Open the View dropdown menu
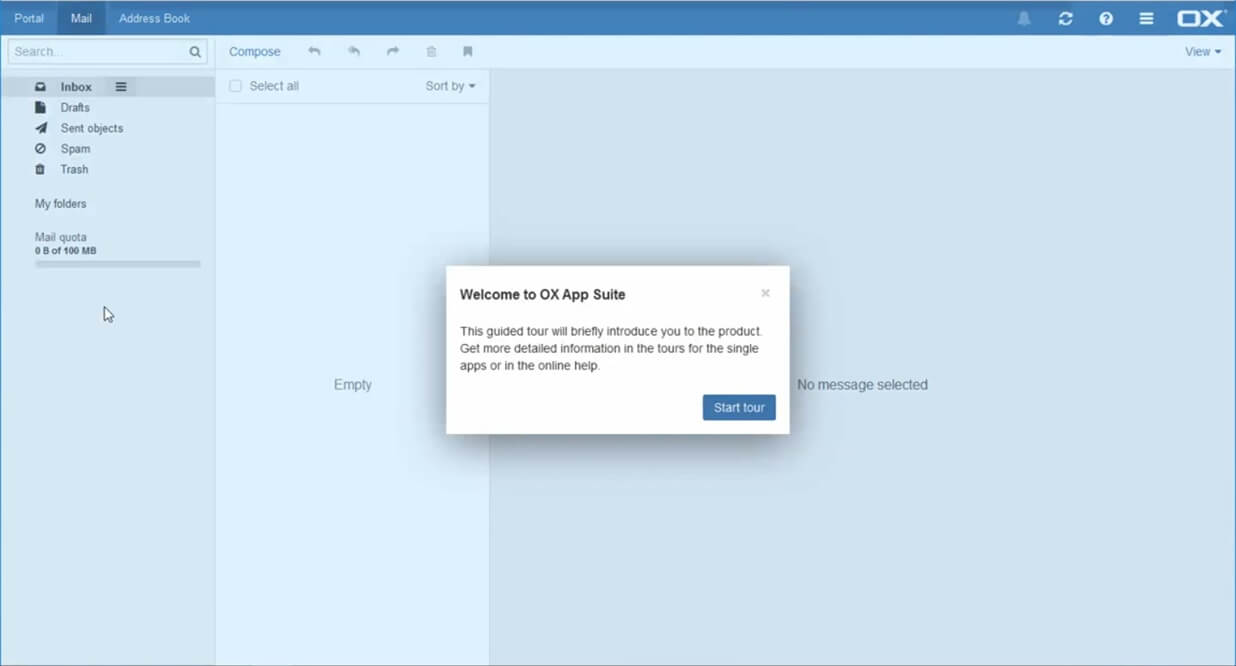 coord(1203,51)
